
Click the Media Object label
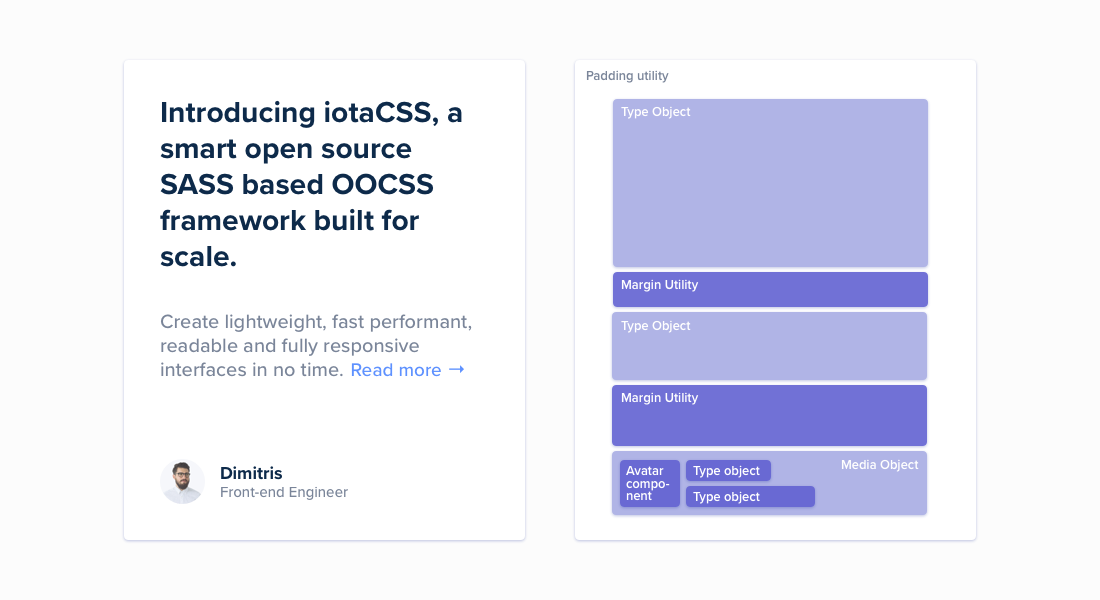tap(879, 464)
